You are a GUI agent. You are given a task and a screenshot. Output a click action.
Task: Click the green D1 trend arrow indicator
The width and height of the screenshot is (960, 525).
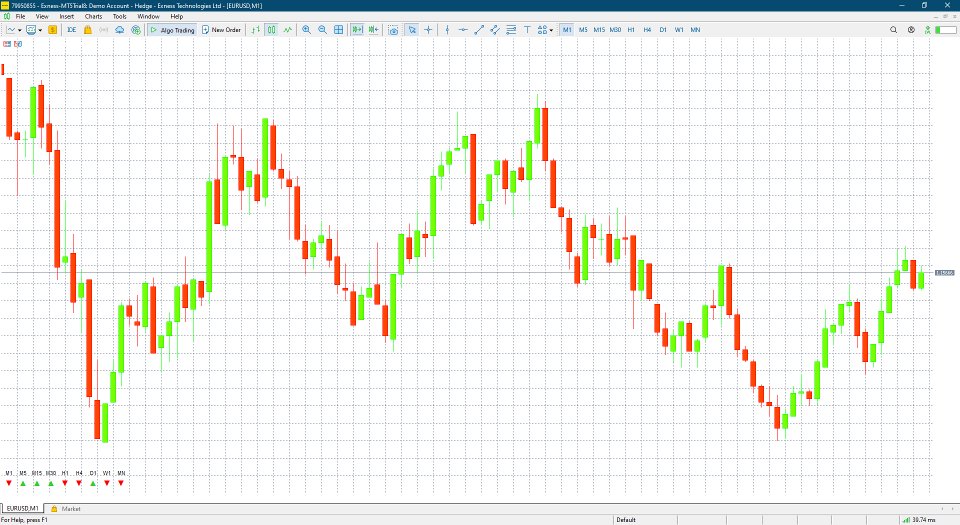[93, 483]
